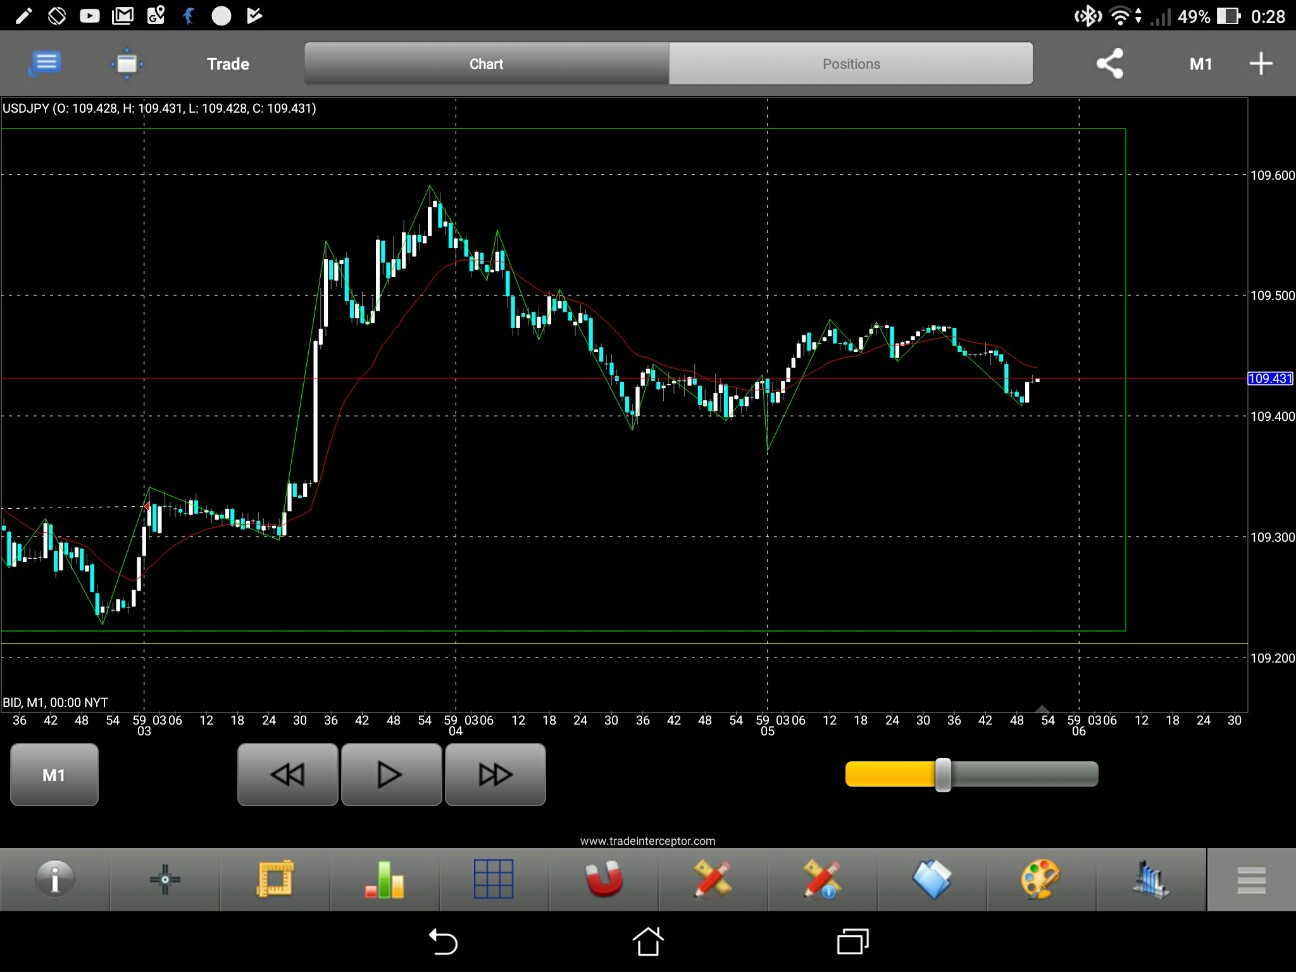Screen dimensions: 1296x972
Task: Activate the crosshair tool
Action: pos(165,879)
